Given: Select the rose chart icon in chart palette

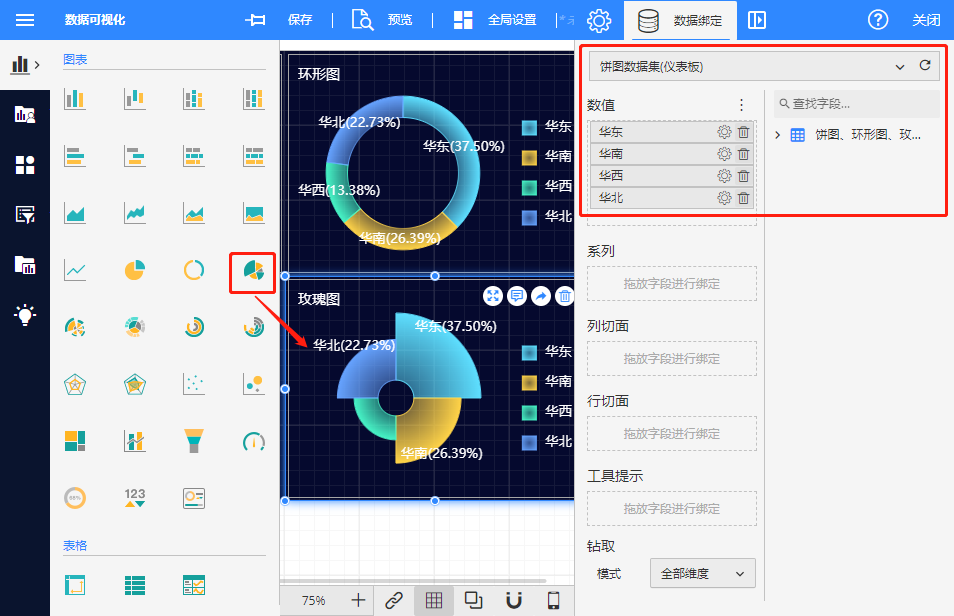Looking at the screenshot, I should pyautogui.click(x=253, y=271).
